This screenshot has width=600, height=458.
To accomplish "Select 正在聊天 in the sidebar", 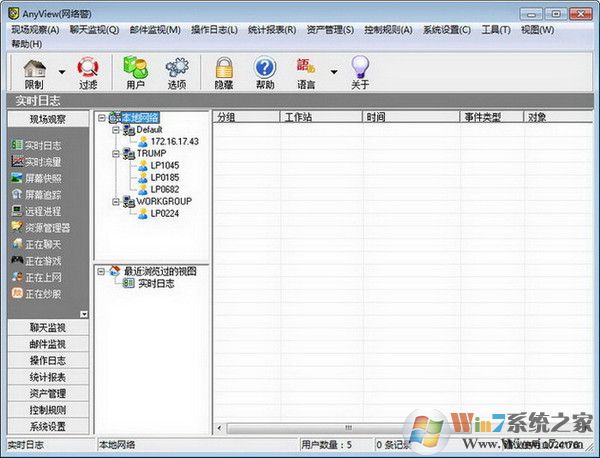I will tap(36, 244).
